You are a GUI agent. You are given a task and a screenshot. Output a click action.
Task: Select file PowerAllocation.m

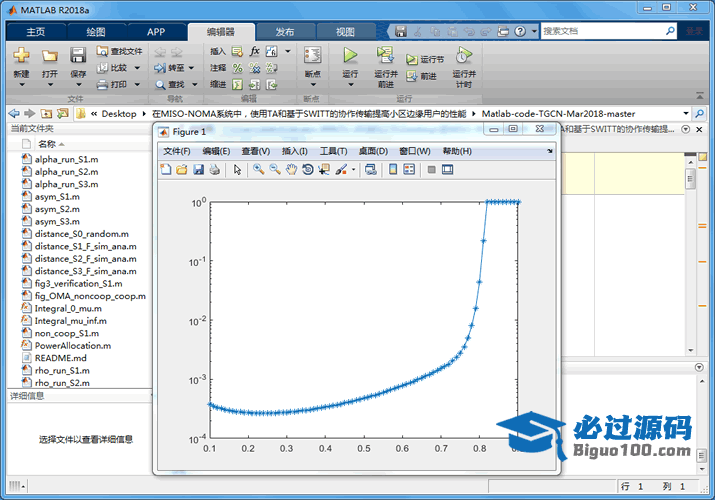tap(73, 345)
